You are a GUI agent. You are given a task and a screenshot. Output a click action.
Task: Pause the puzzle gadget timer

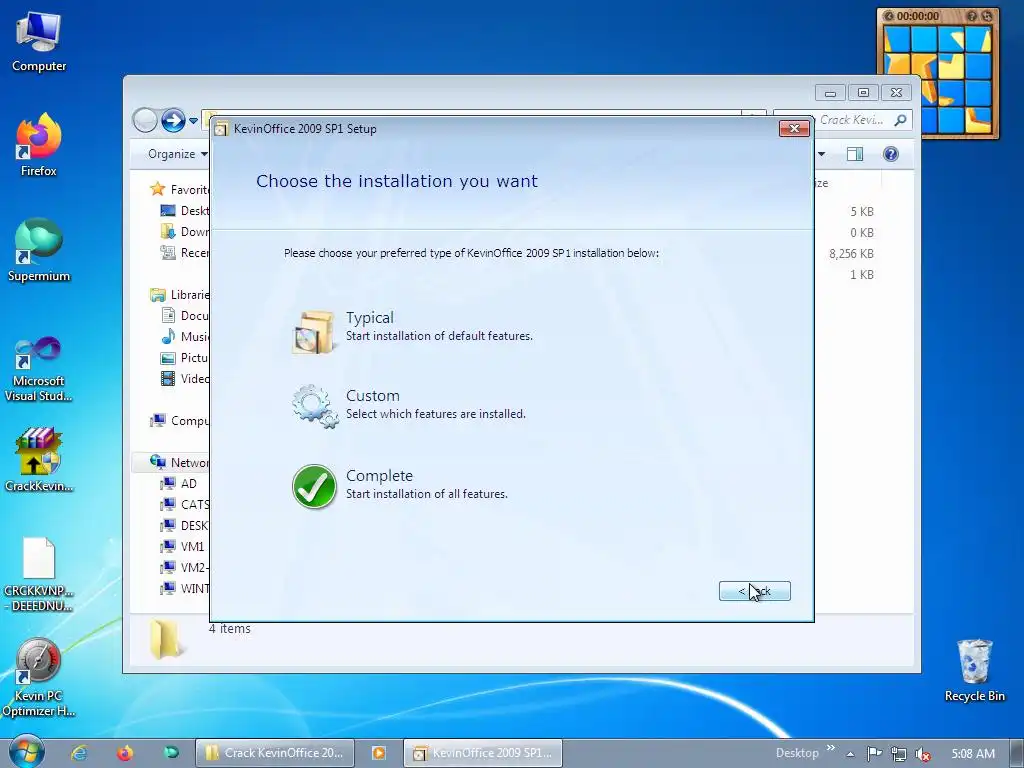point(888,16)
